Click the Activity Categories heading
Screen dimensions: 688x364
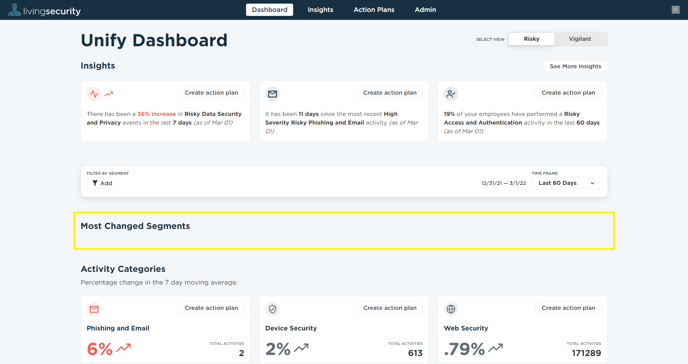(123, 269)
